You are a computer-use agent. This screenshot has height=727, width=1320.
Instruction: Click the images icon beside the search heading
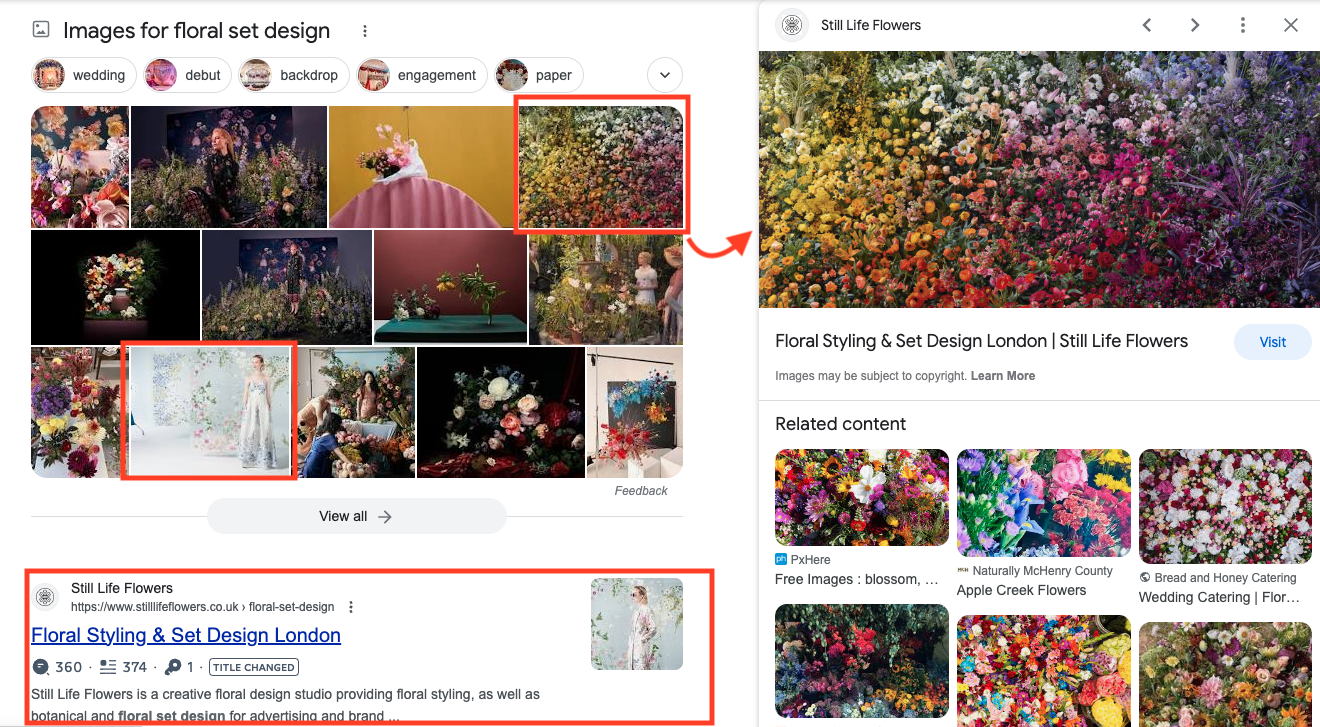(x=40, y=29)
